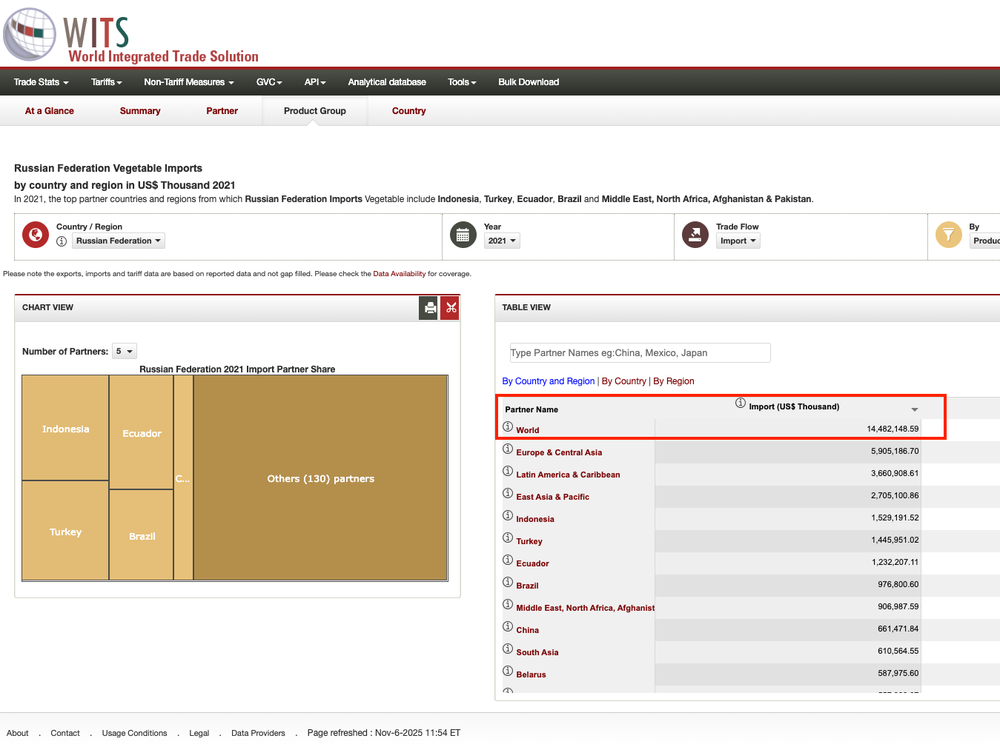This screenshot has width=1000, height=747.
Task: Click the WITS globe logo
Action: click(x=30, y=35)
